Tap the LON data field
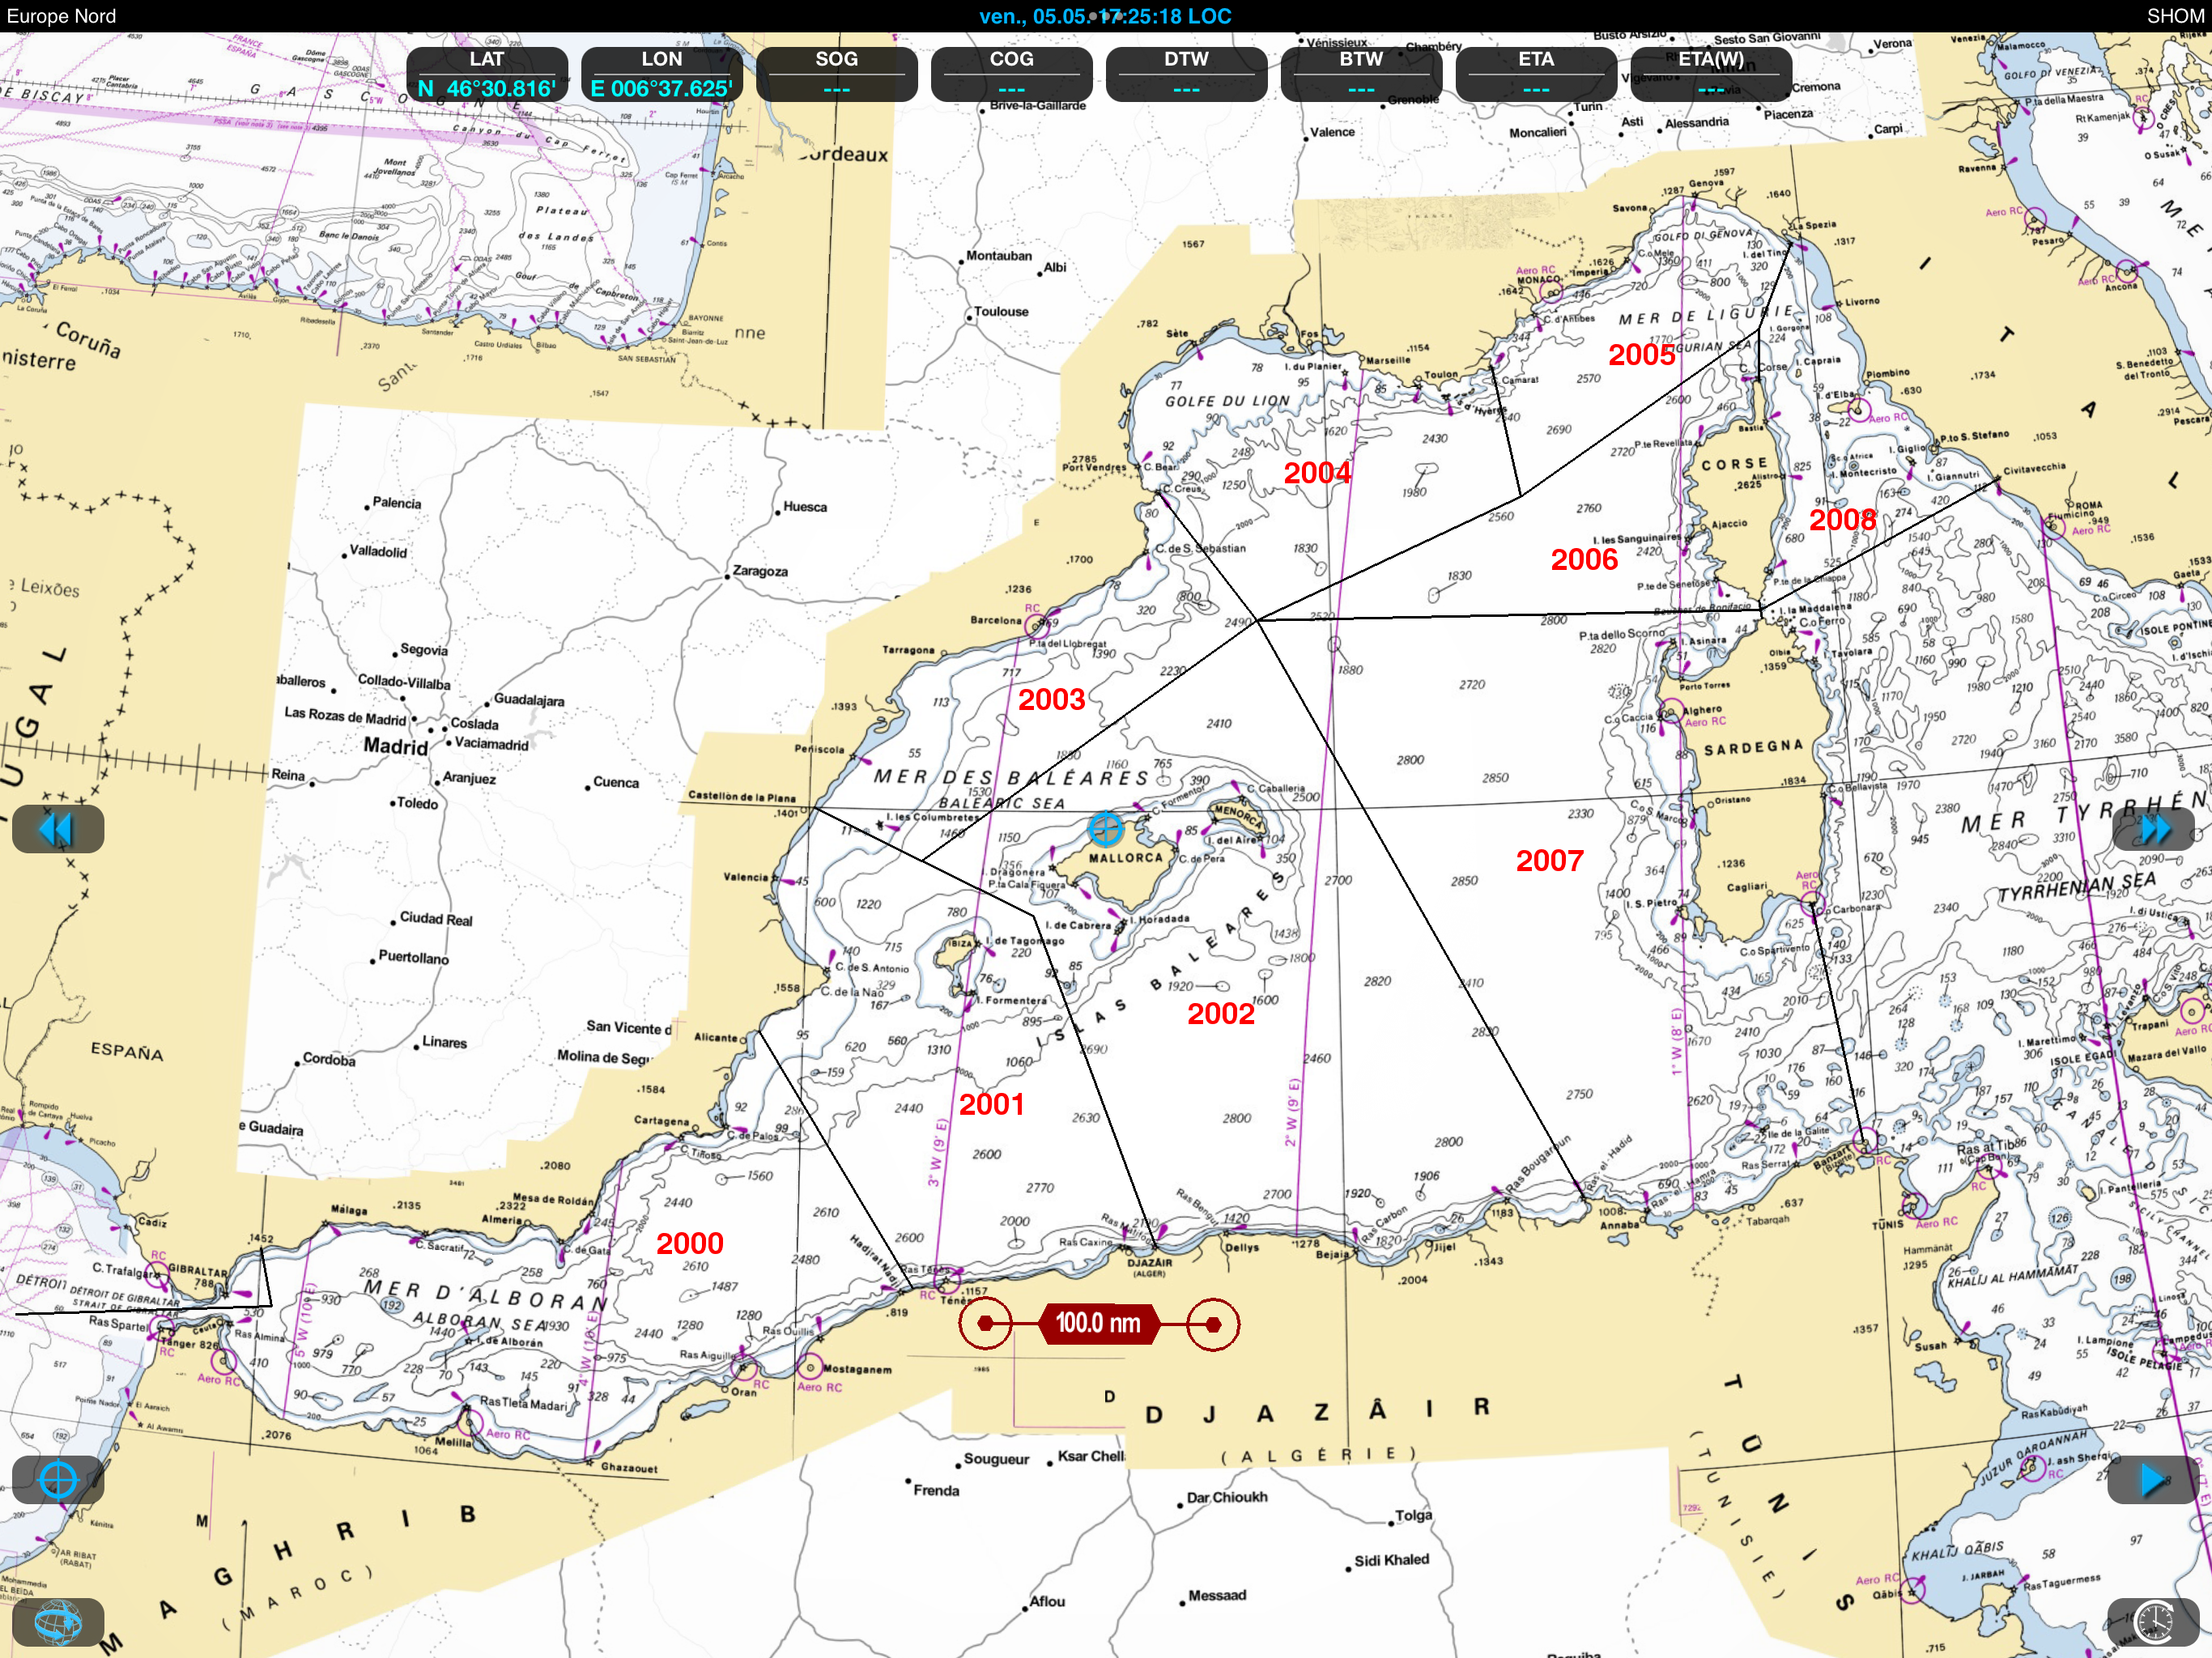 coord(661,74)
